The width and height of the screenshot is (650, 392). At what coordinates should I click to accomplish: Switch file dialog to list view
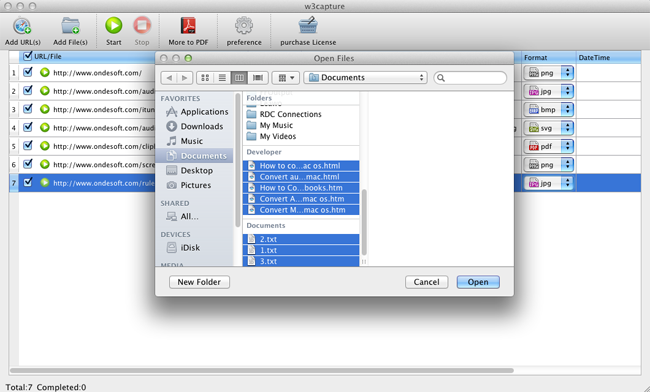222,77
